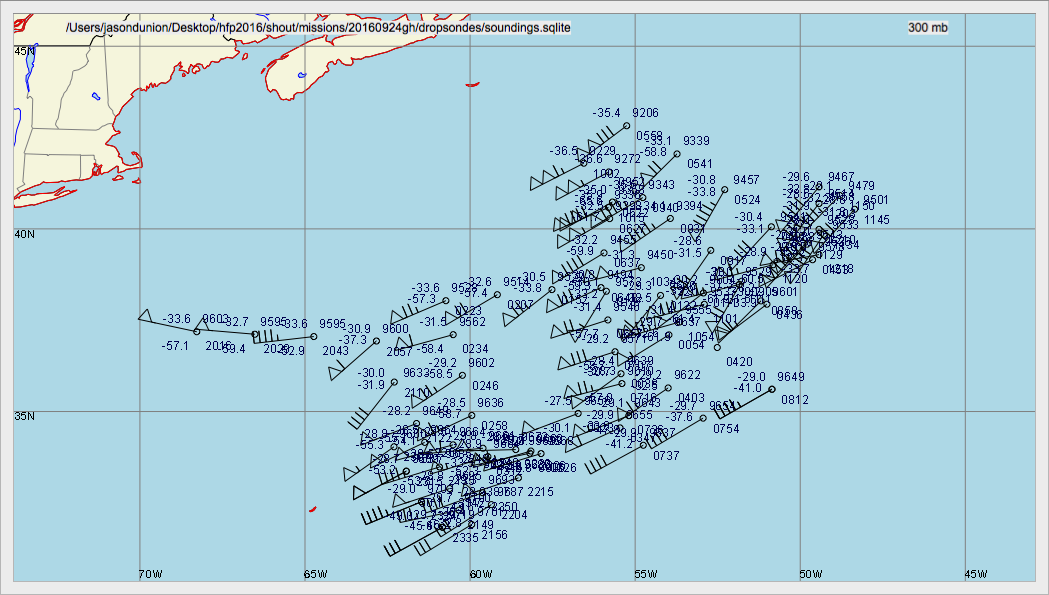
Task: Select the '-30.8' temperature value
Action: click(701, 180)
